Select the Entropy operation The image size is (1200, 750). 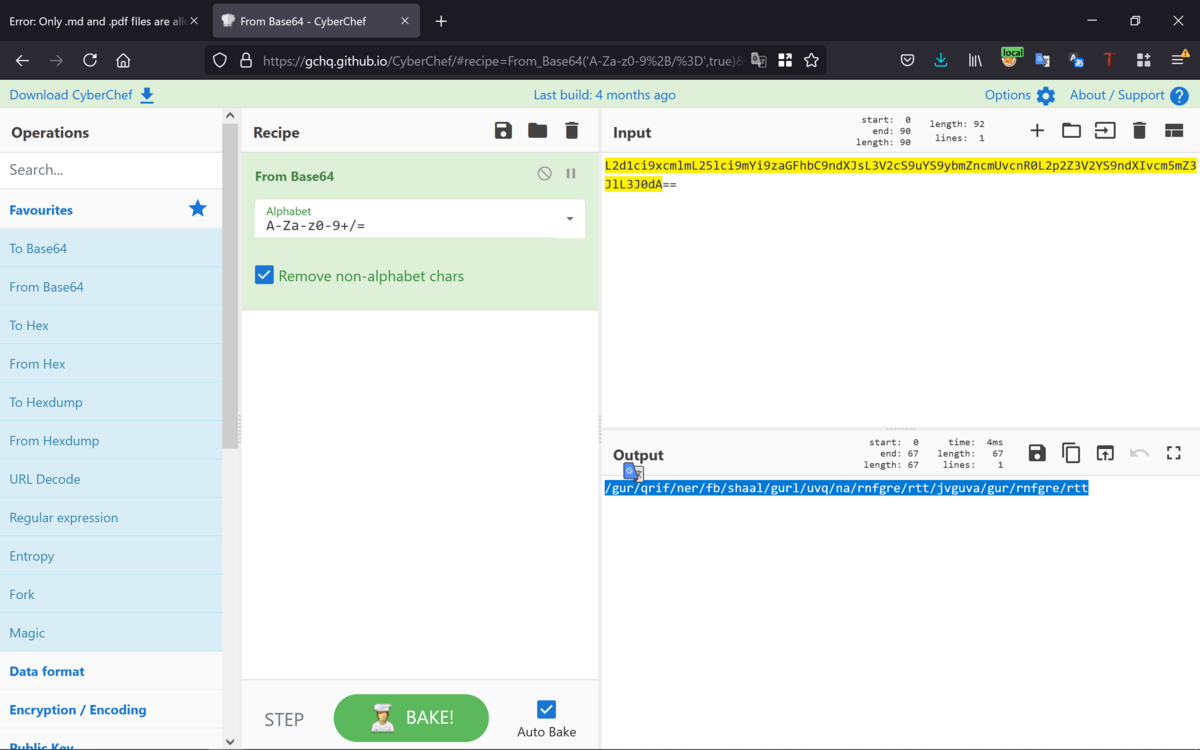[111, 556]
